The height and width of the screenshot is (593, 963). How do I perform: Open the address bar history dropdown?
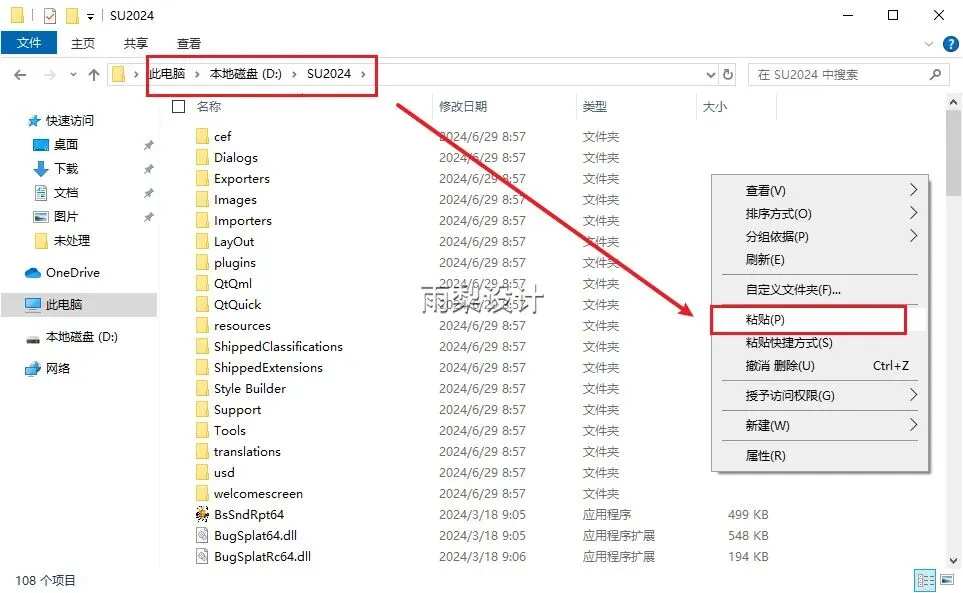click(x=711, y=75)
